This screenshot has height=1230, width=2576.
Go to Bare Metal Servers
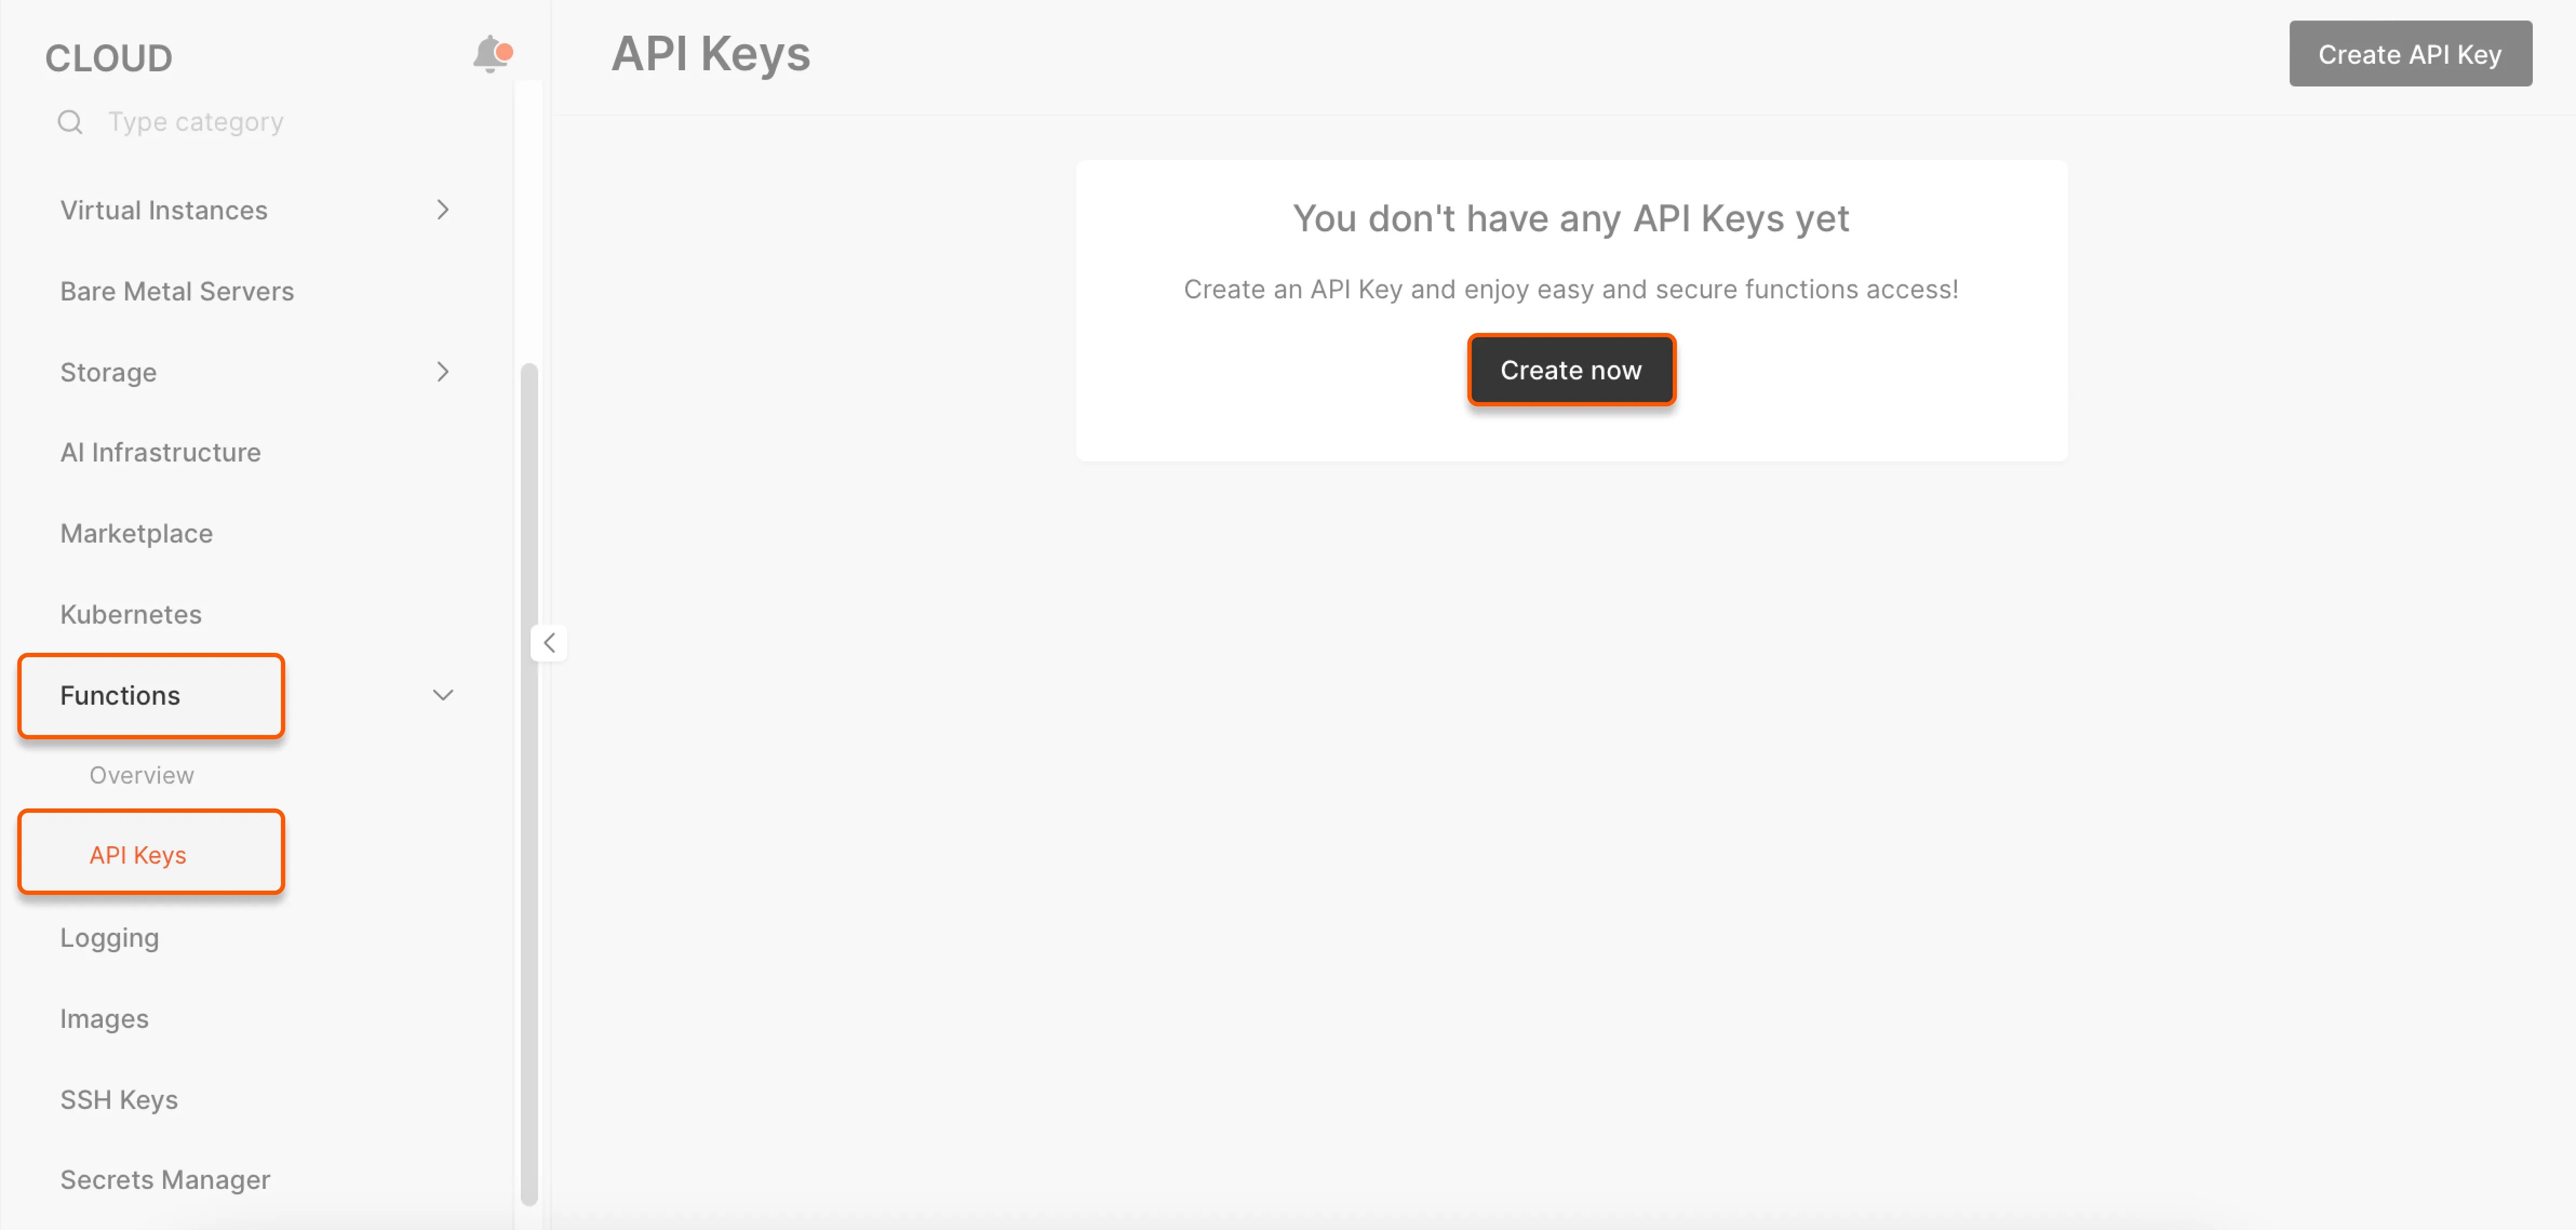[x=177, y=291]
